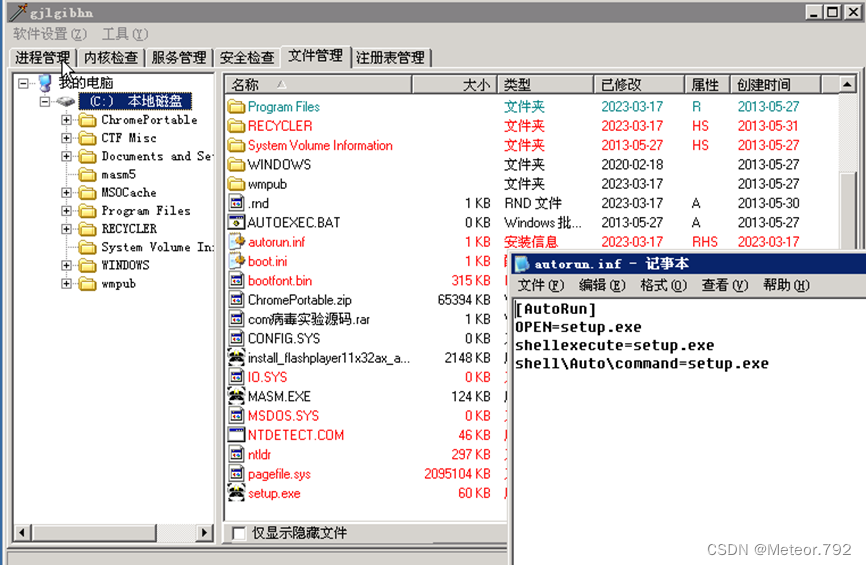The width and height of the screenshot is (866, 565).
Task: Toggle the show only hidden files checkbox
Action: click(x=239, y=533)
